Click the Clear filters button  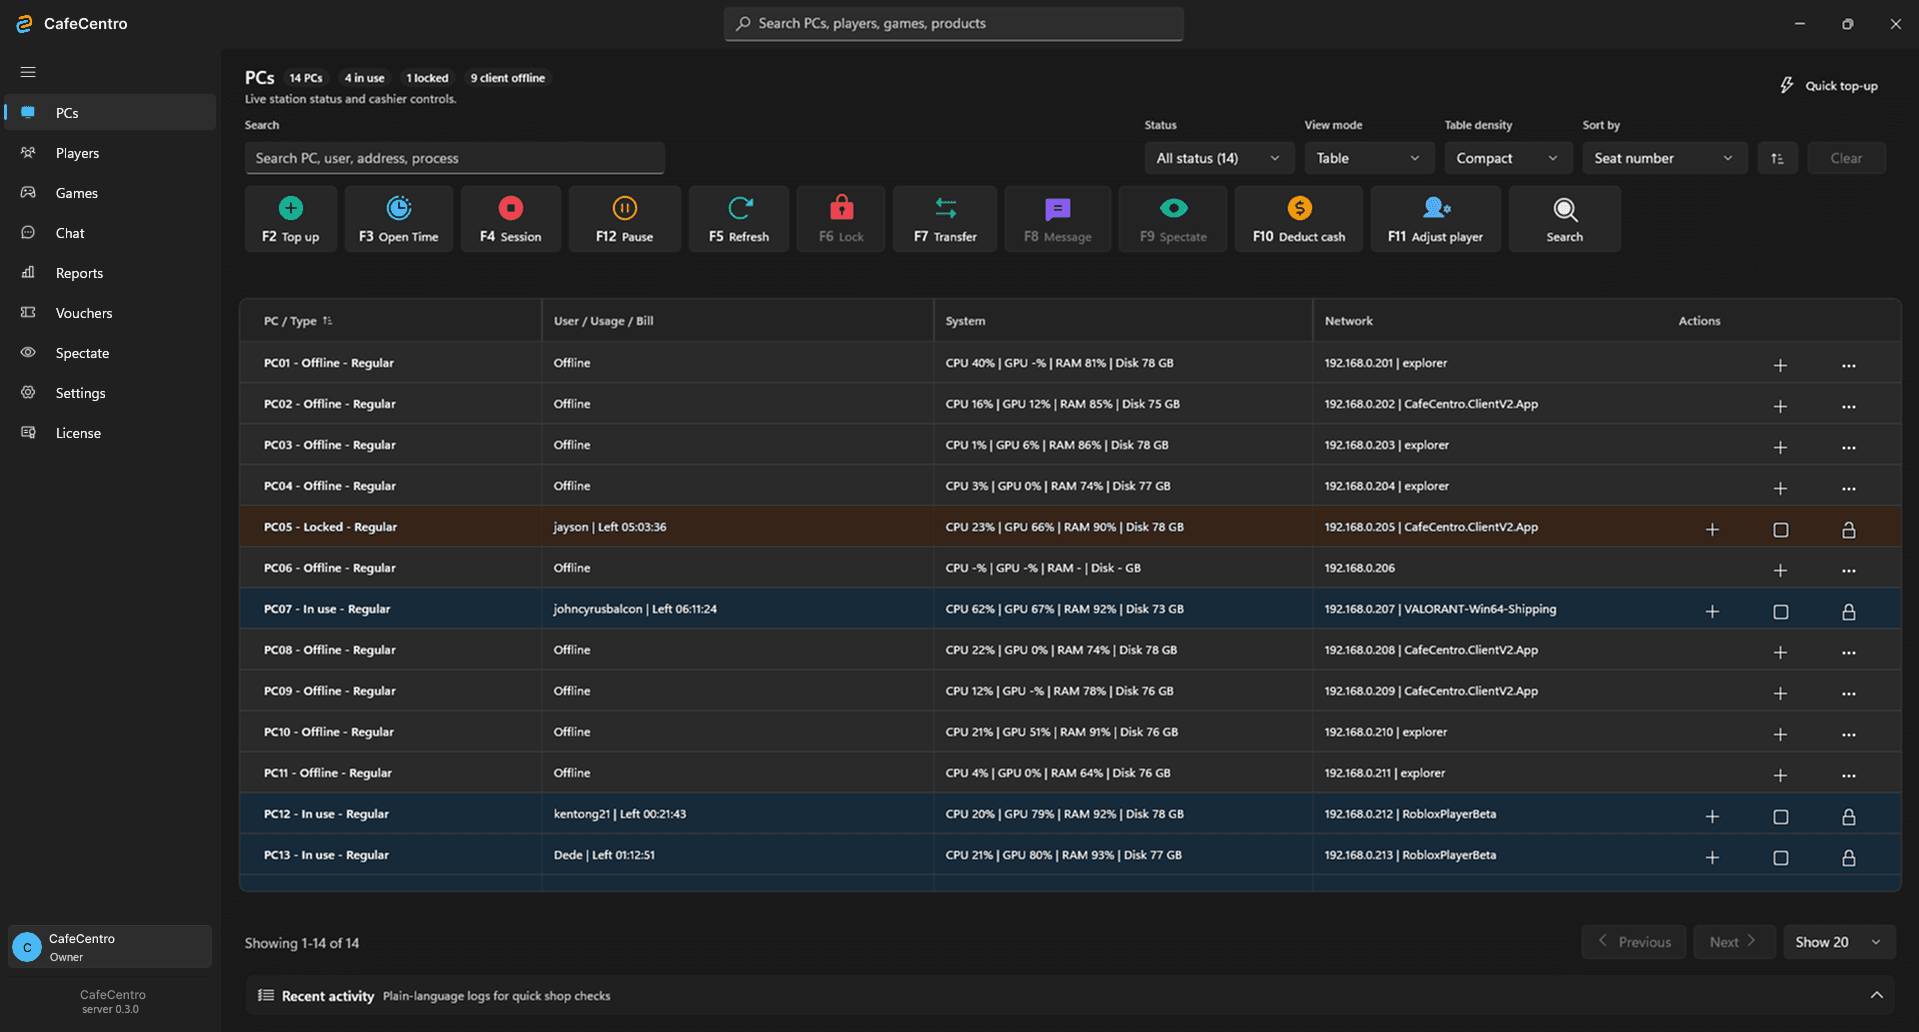[x=1846, y=158]
